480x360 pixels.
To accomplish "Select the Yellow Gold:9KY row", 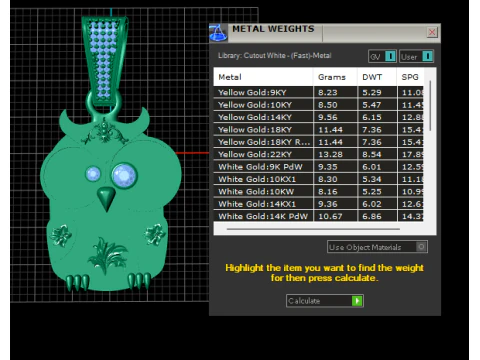I will pos(319,92).
